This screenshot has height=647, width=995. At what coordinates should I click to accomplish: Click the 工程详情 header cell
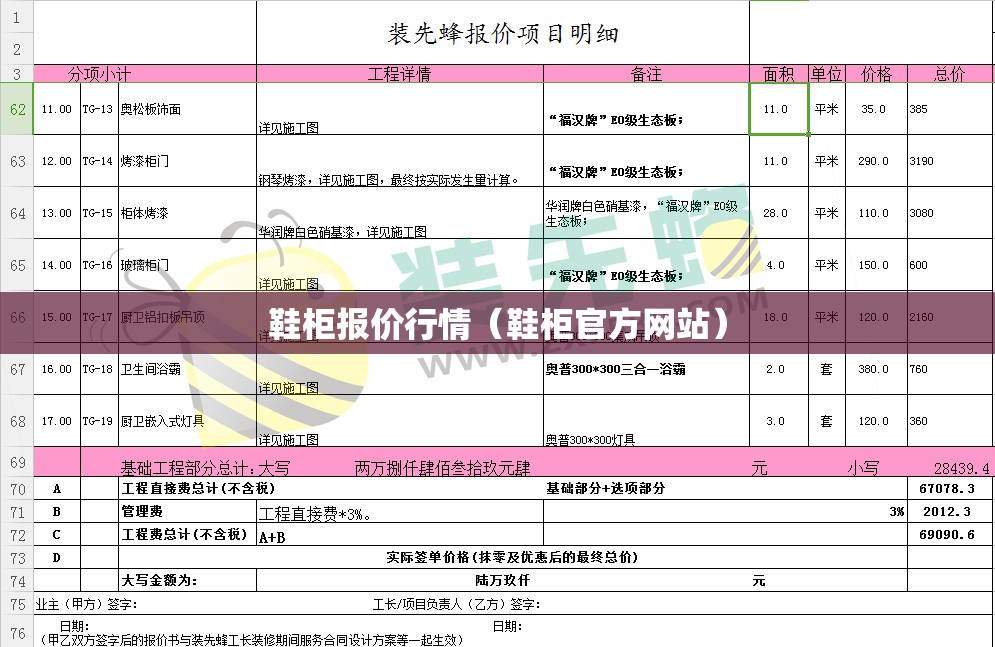click(x=400, y=74)
